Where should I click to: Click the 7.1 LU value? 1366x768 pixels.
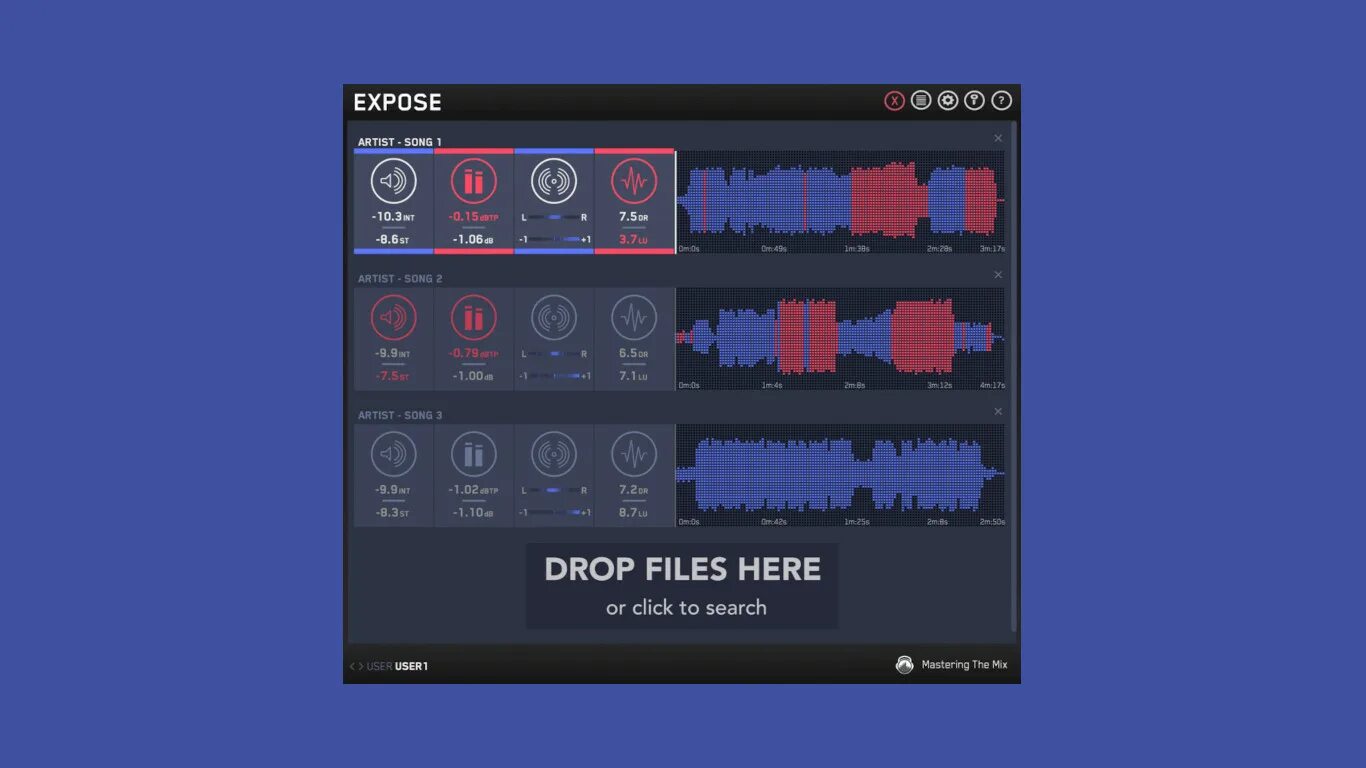point(634,376)
